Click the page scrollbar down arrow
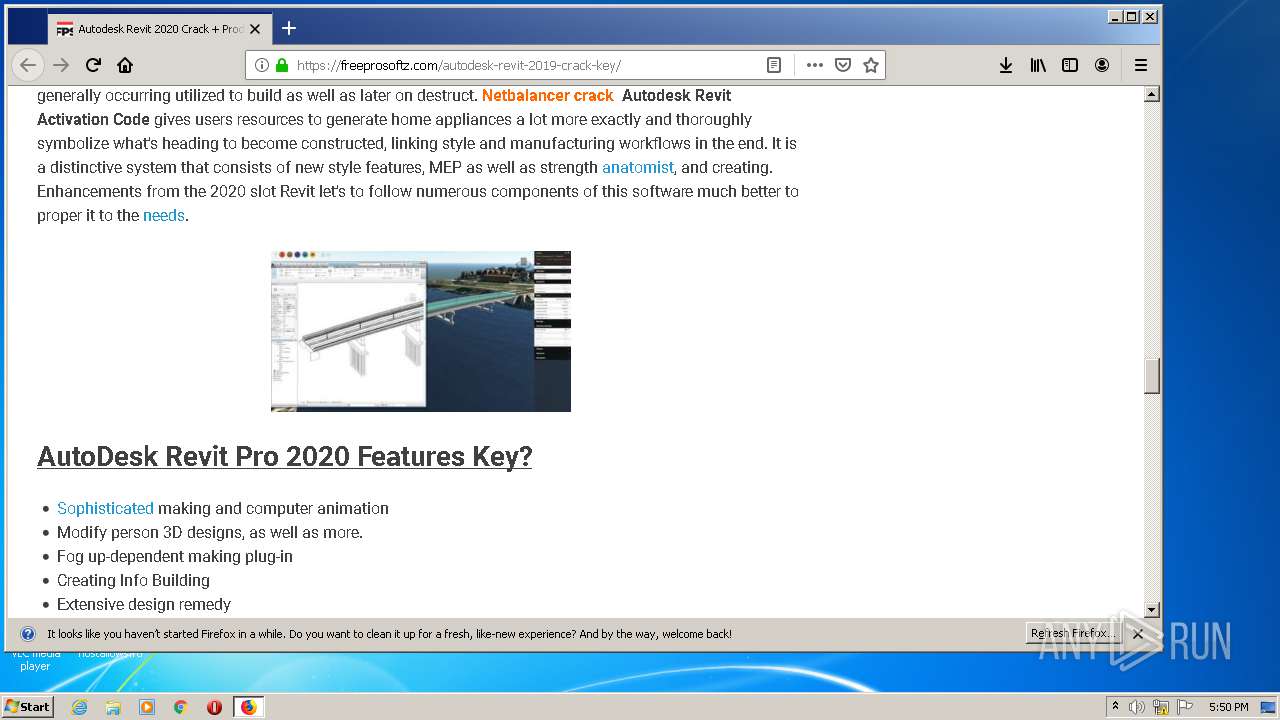1280x720 pixels. 1152,609
